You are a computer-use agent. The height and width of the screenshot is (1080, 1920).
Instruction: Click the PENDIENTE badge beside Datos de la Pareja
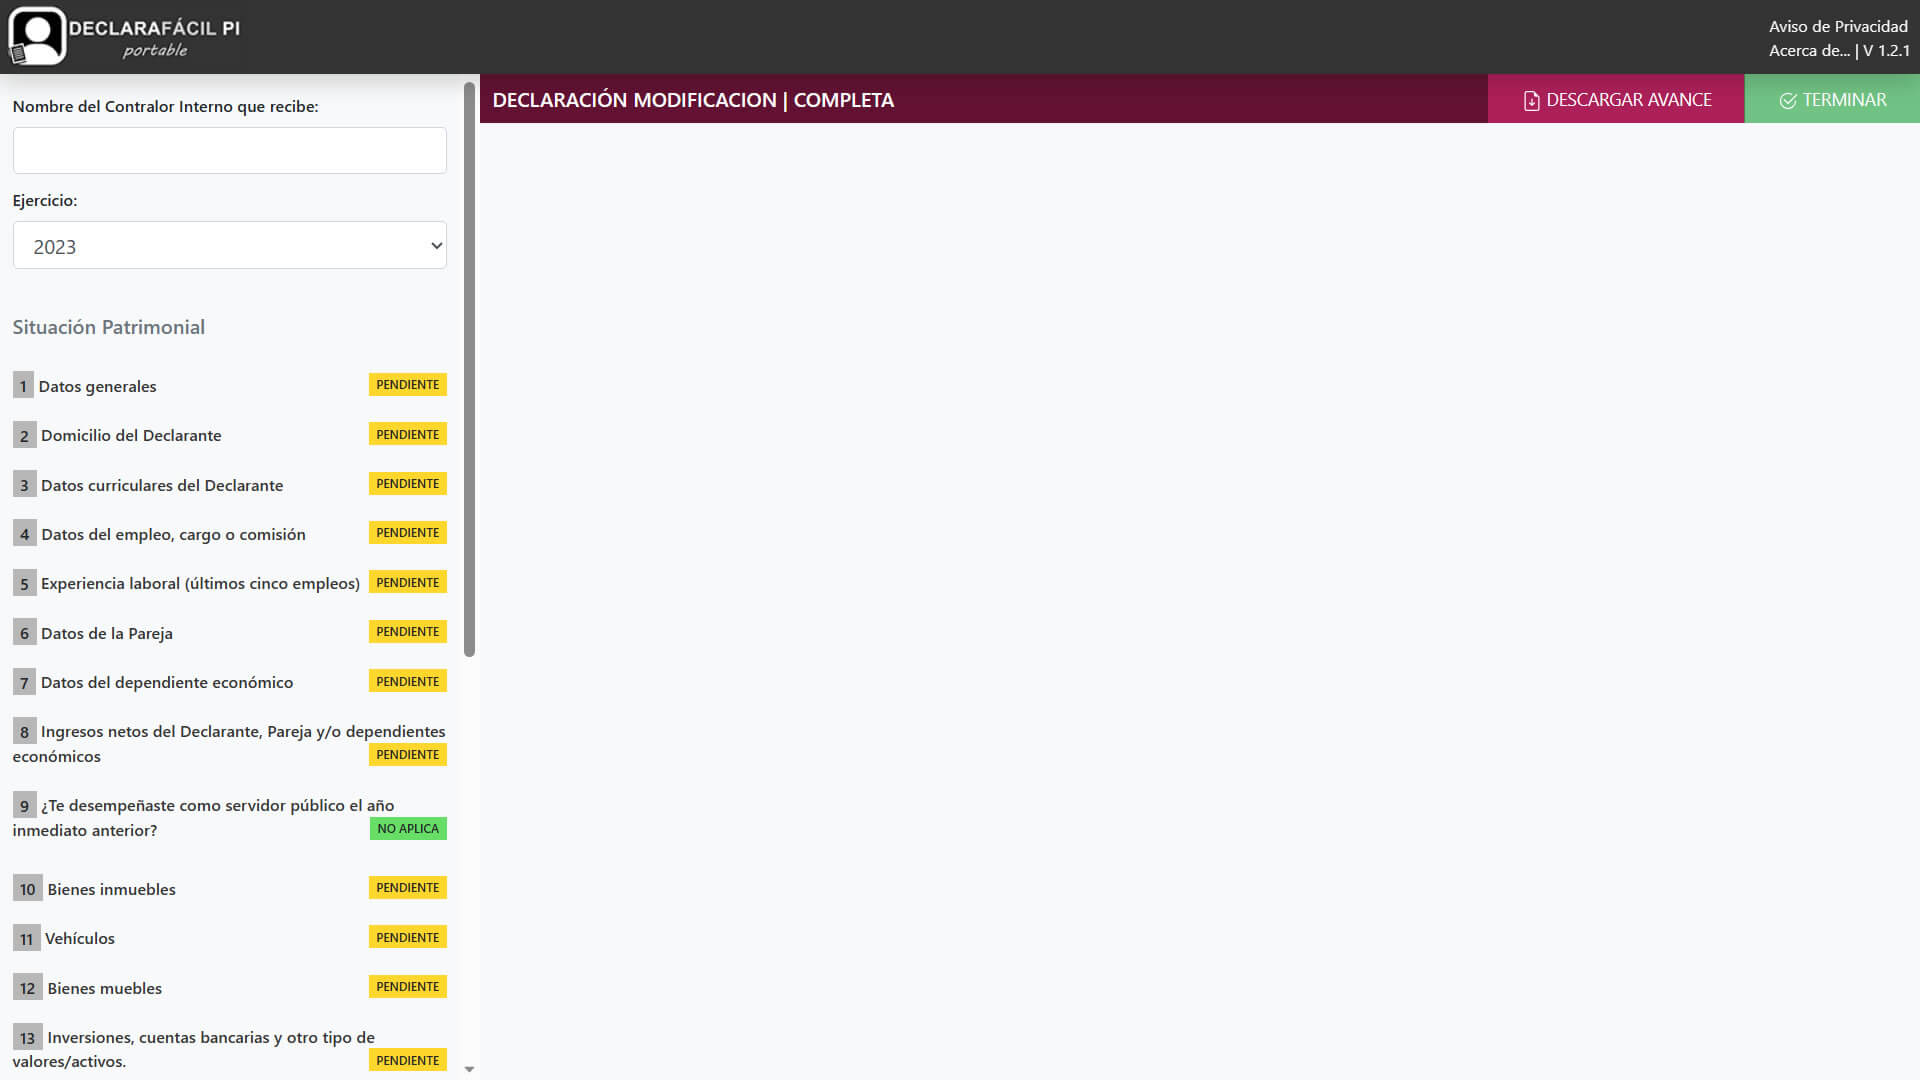coord(408,631)
